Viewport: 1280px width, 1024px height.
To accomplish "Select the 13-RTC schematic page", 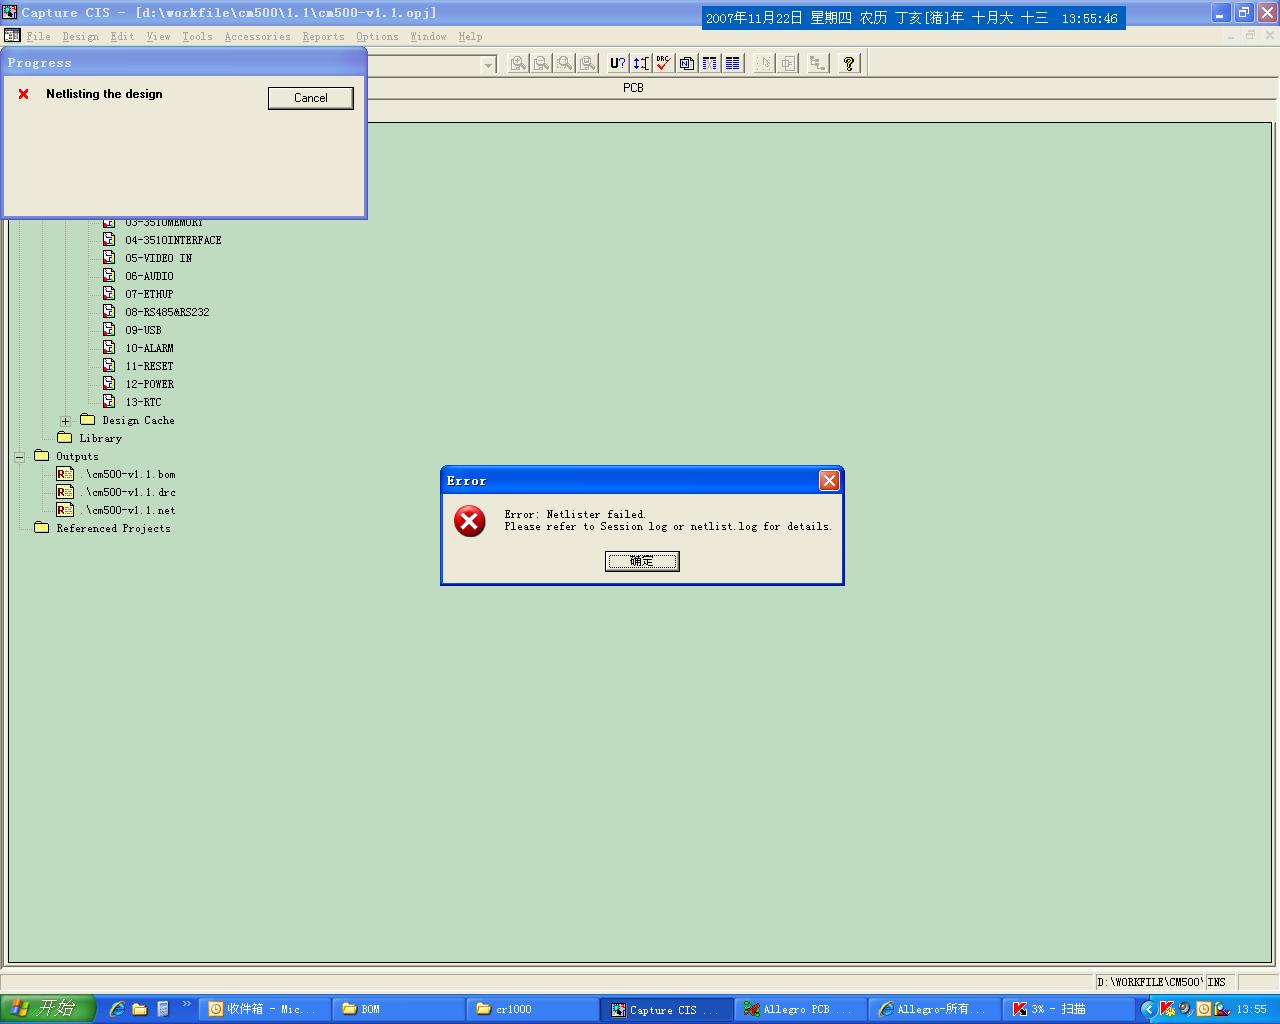I will [143, 402].
